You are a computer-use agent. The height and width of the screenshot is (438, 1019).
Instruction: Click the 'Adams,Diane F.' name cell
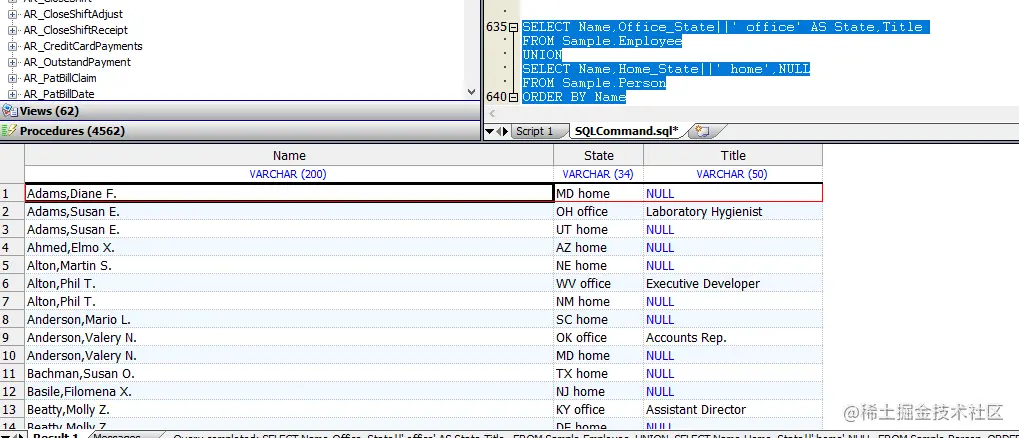289,194
